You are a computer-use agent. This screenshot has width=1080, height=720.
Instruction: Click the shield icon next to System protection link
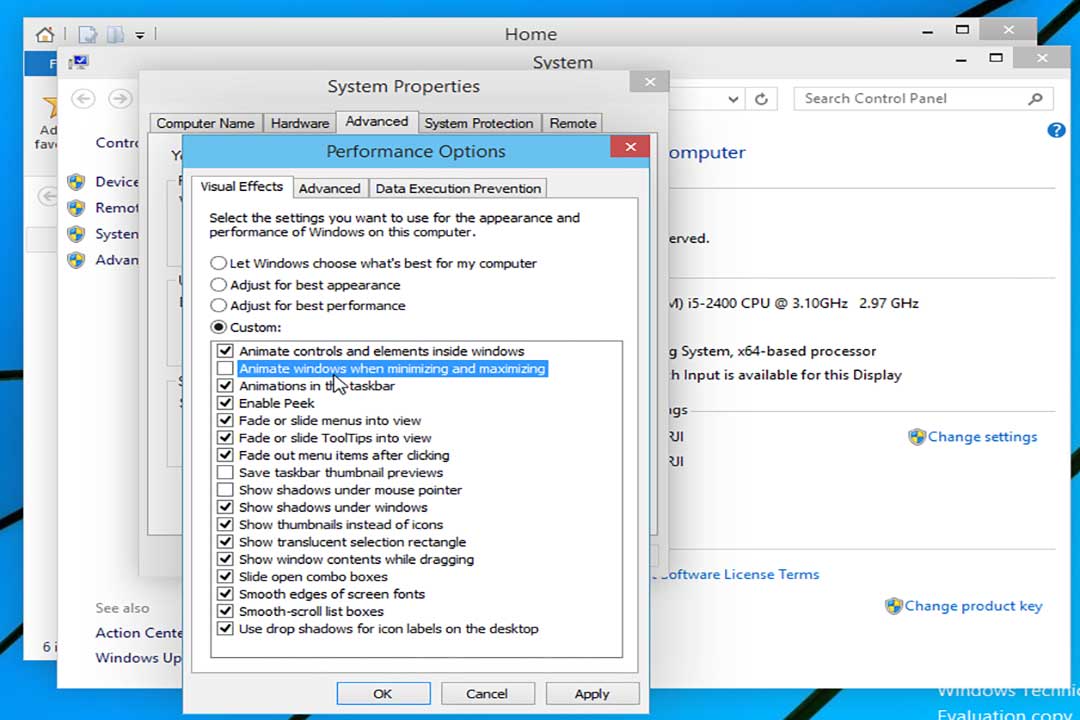point(76,234)
